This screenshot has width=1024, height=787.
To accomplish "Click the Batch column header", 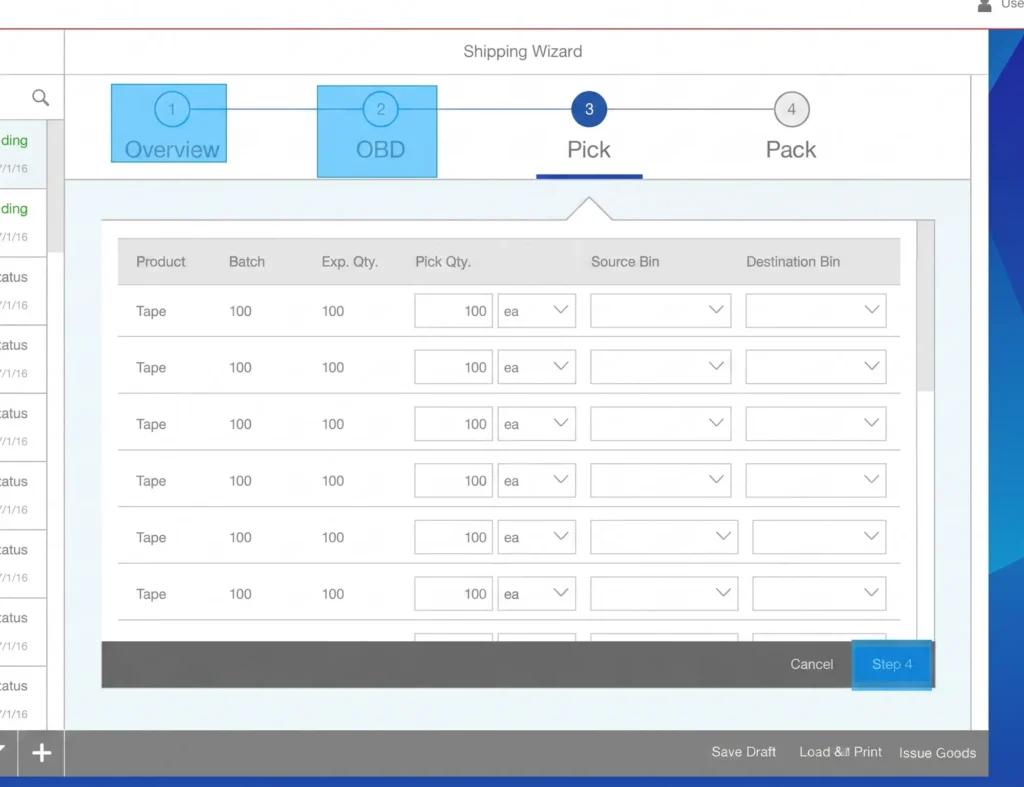I will tap(247, 262).
